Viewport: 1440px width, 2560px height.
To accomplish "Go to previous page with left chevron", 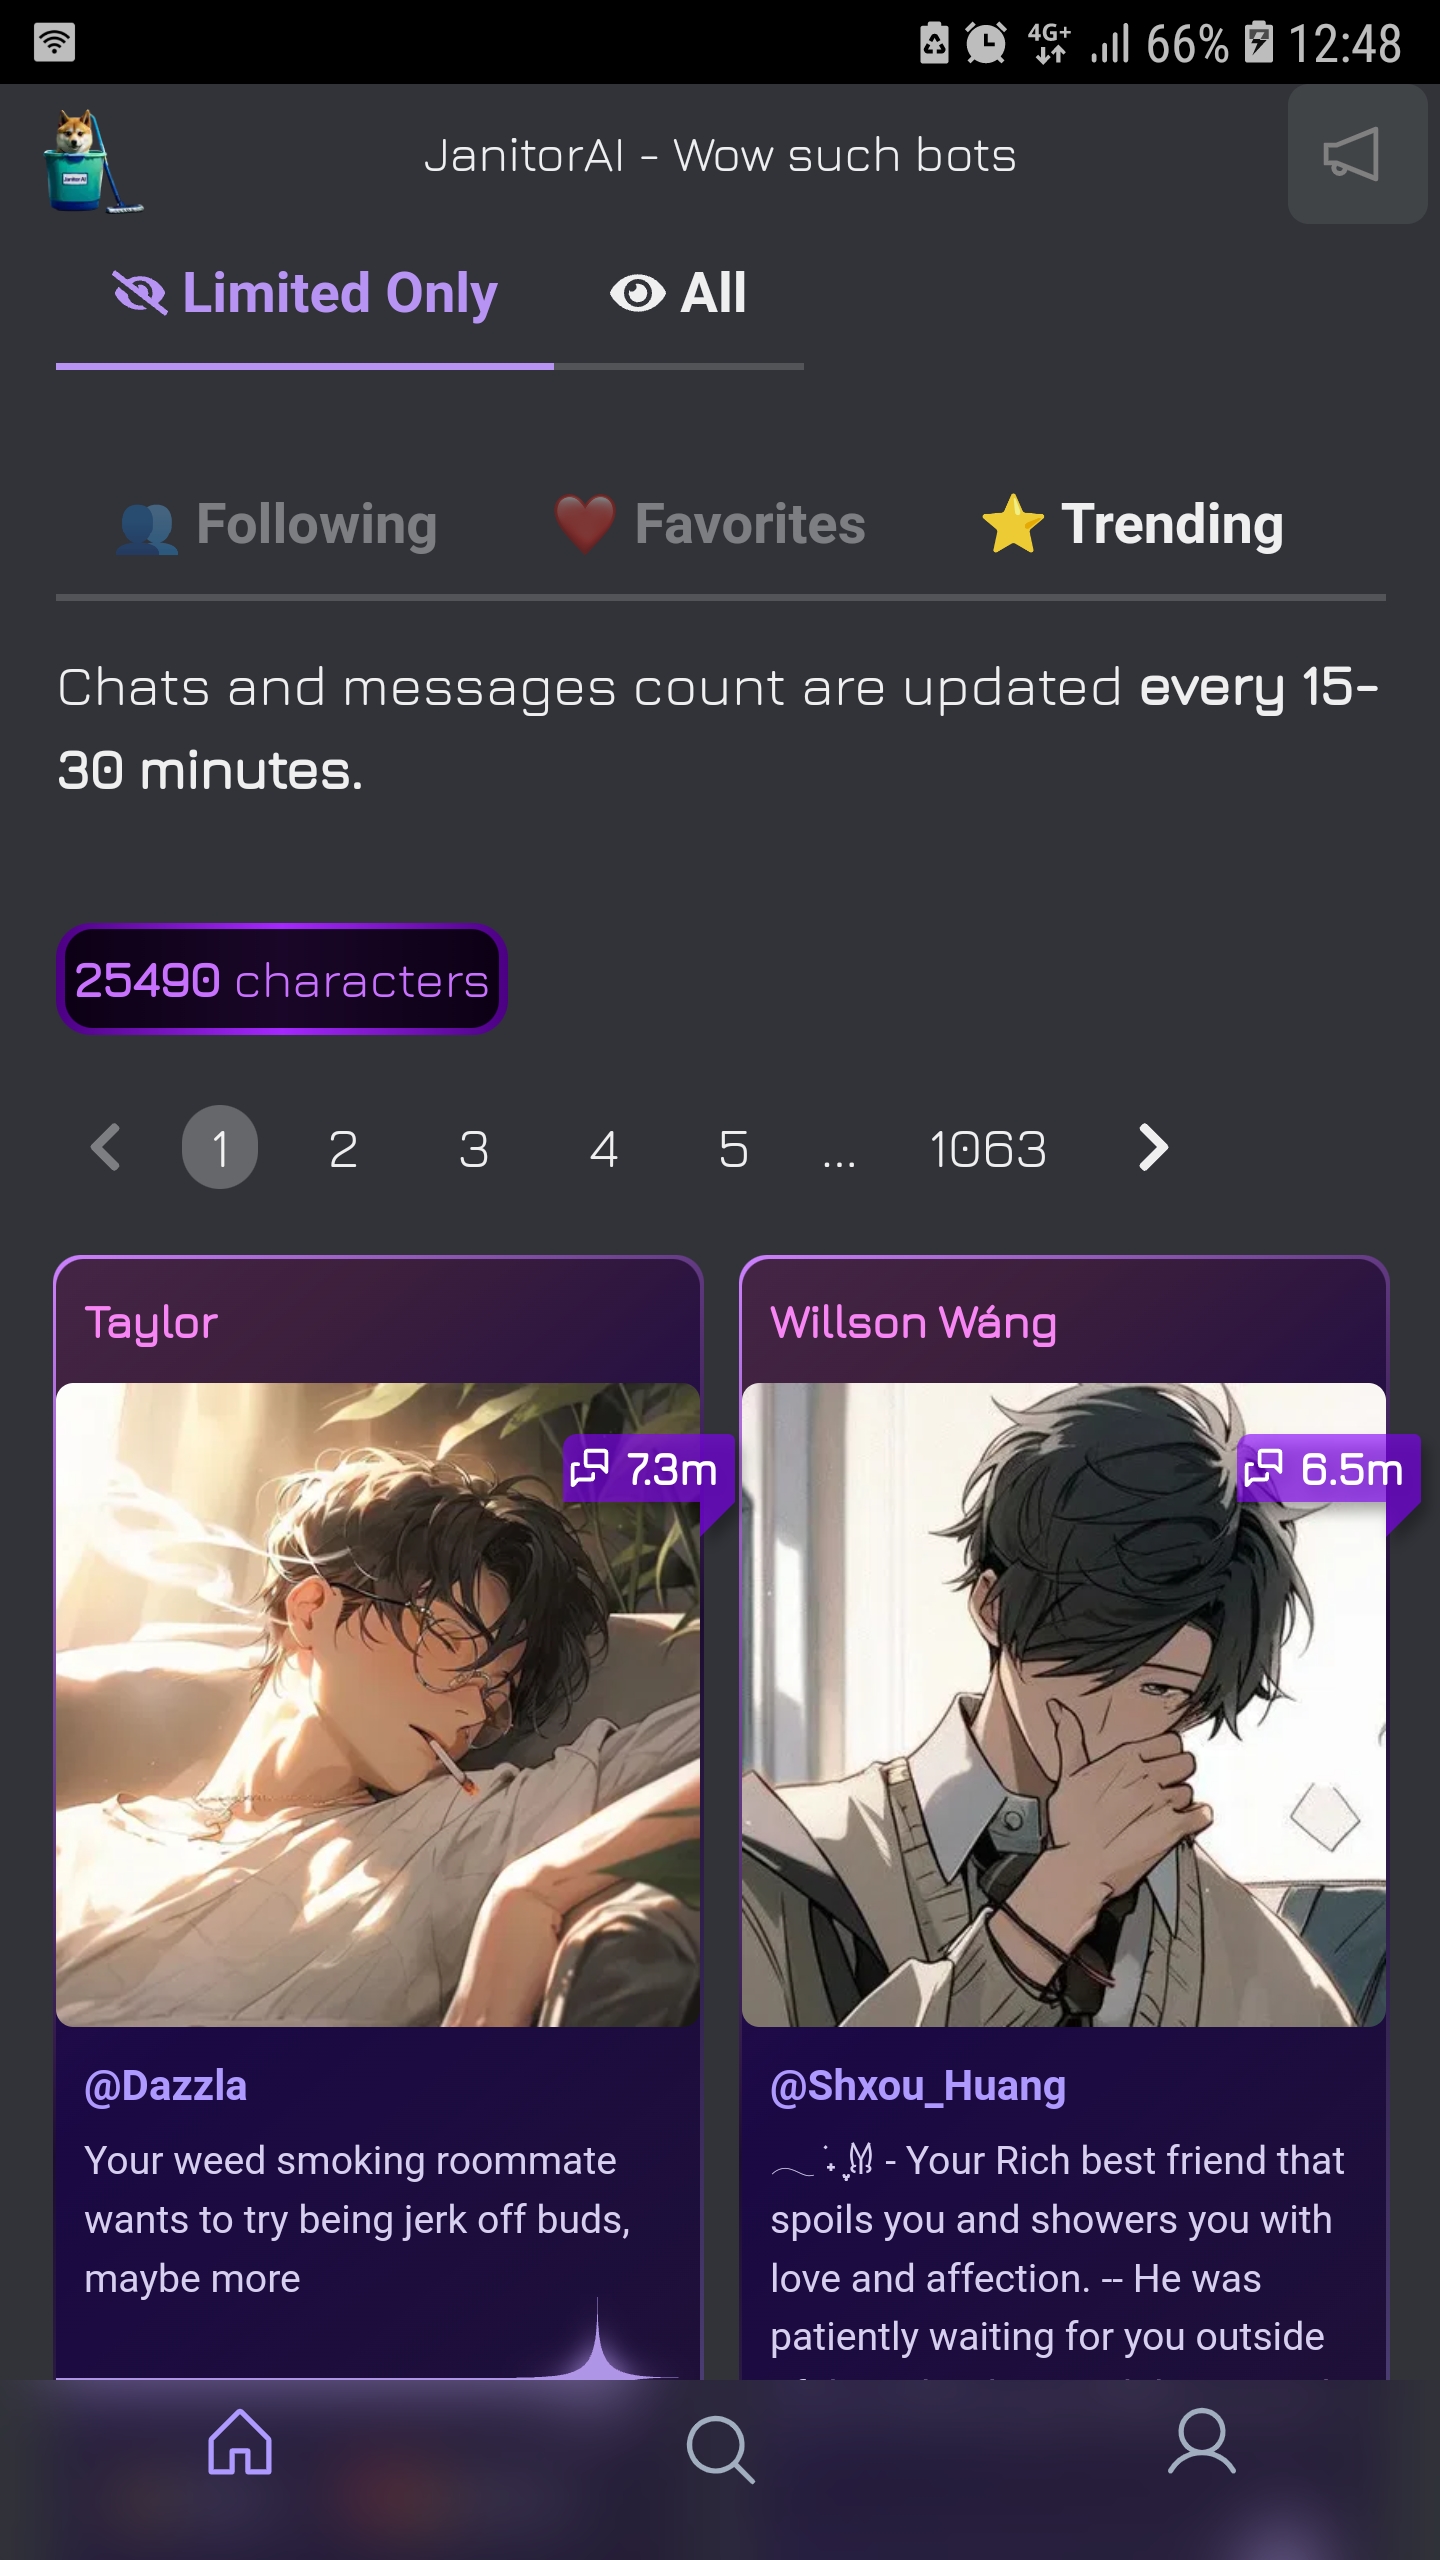I will pos(106,1147).
